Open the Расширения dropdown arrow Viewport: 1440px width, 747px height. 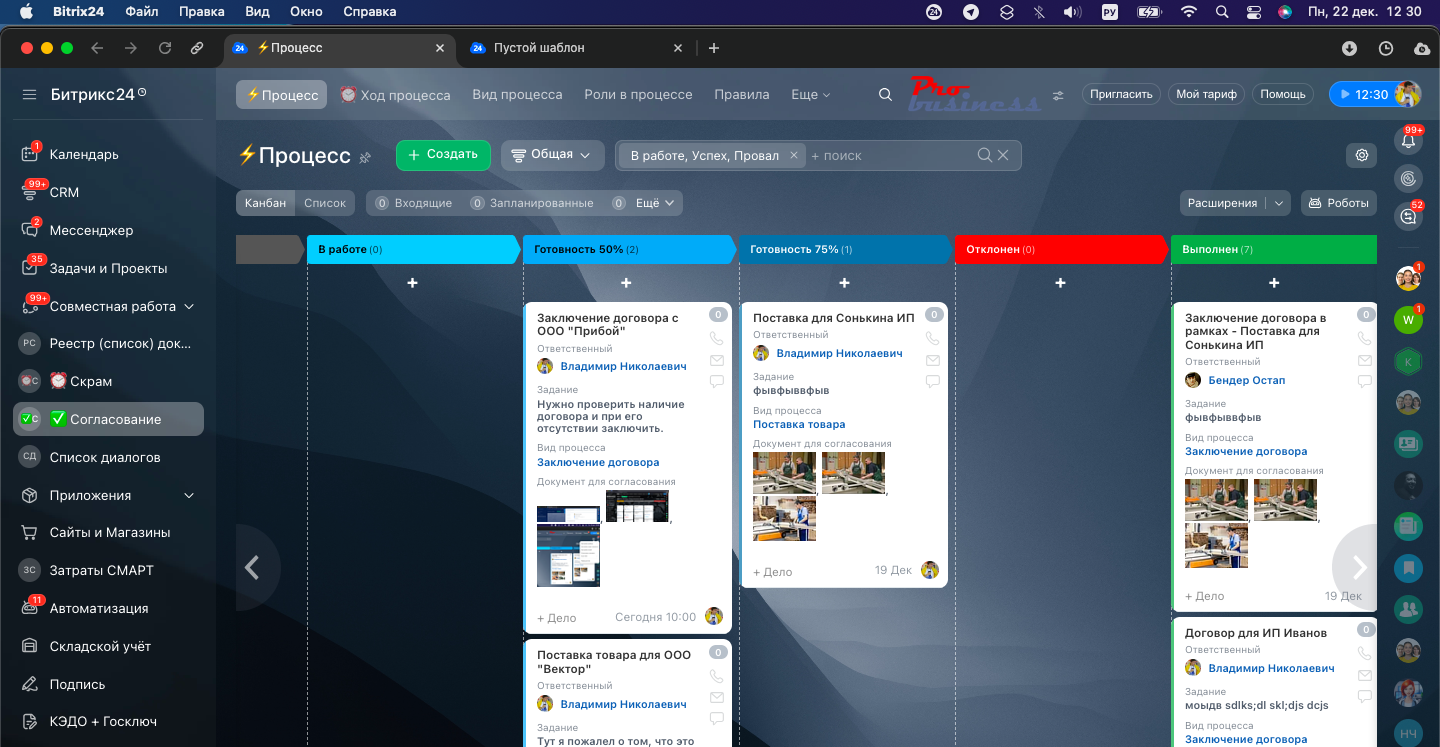pos(1278,203)
